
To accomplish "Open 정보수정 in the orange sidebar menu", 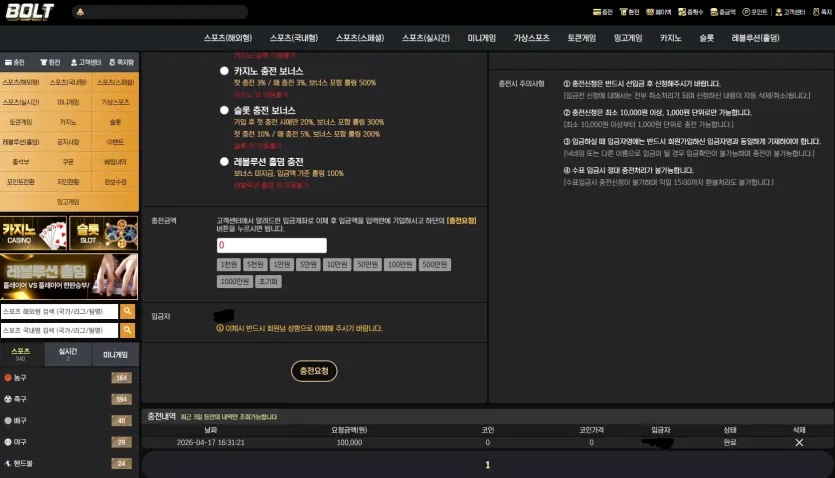I will click(x=115, y=182).
